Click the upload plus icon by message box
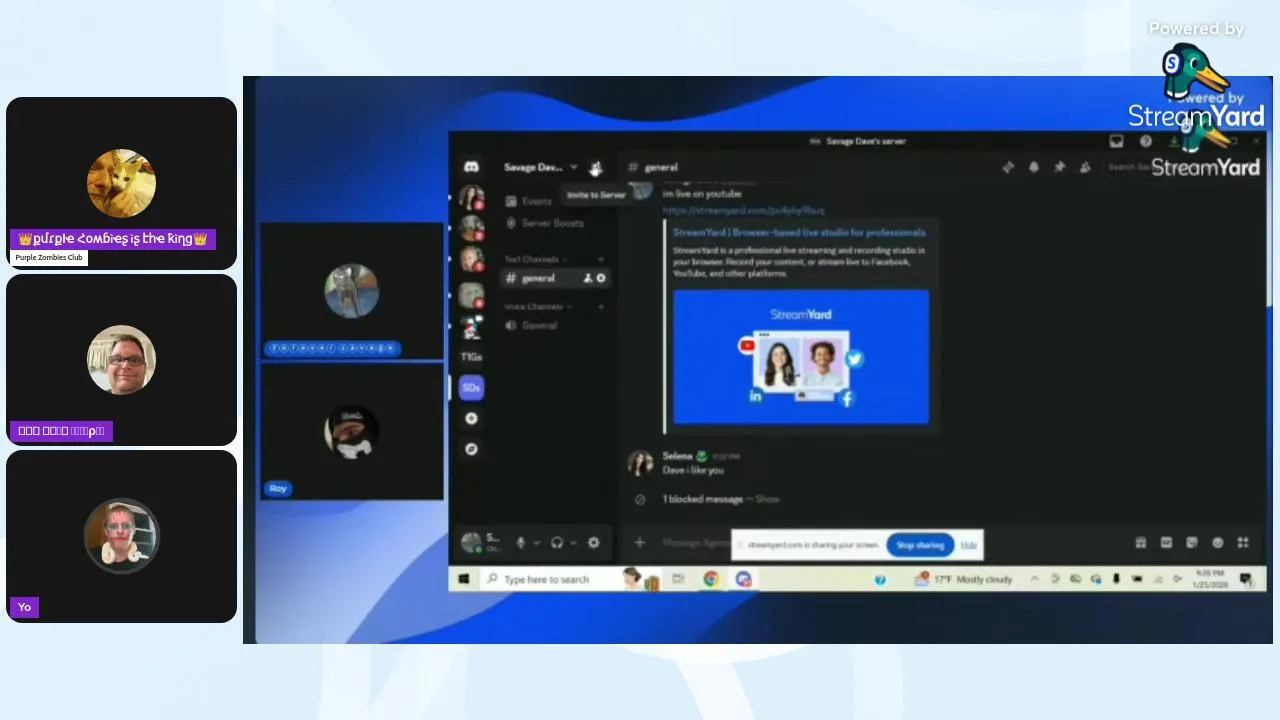 tap(640, 543)
